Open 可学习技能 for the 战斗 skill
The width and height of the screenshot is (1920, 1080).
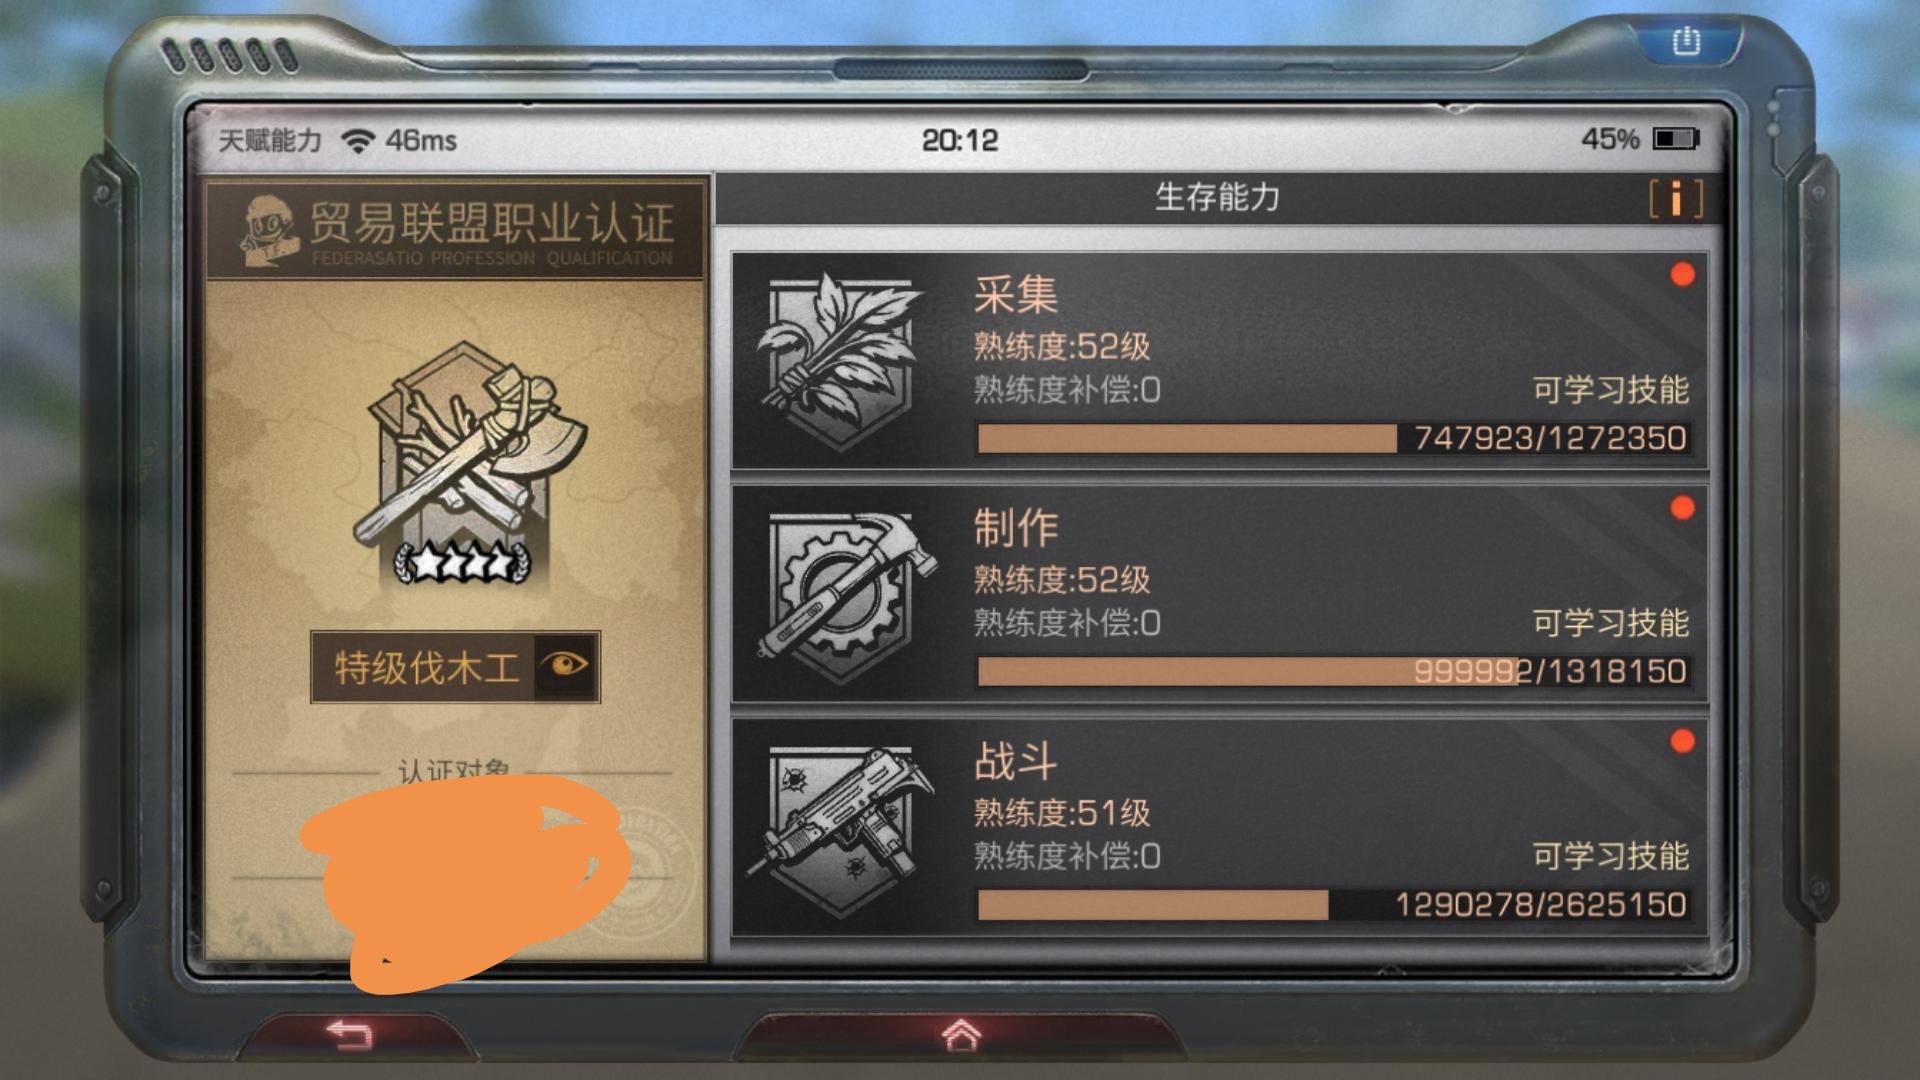click(x=1611, y=855)
